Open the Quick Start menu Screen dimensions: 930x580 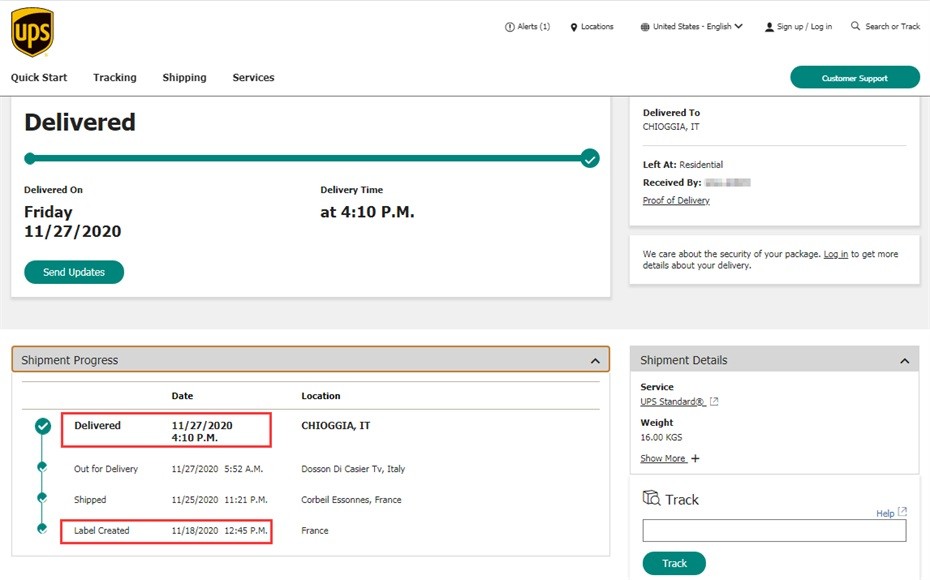[39, 78]
